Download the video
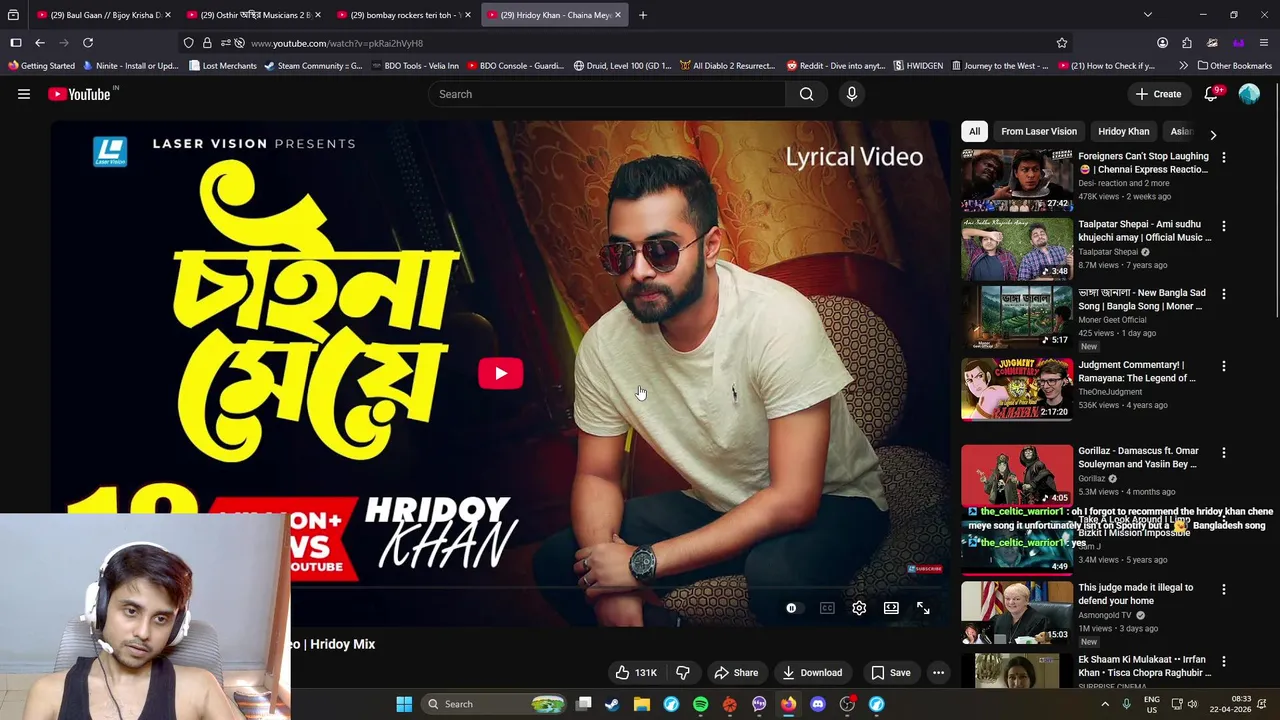Image resolution: width=1280 pixels, height=720 pixels. (x=812, y=673)
